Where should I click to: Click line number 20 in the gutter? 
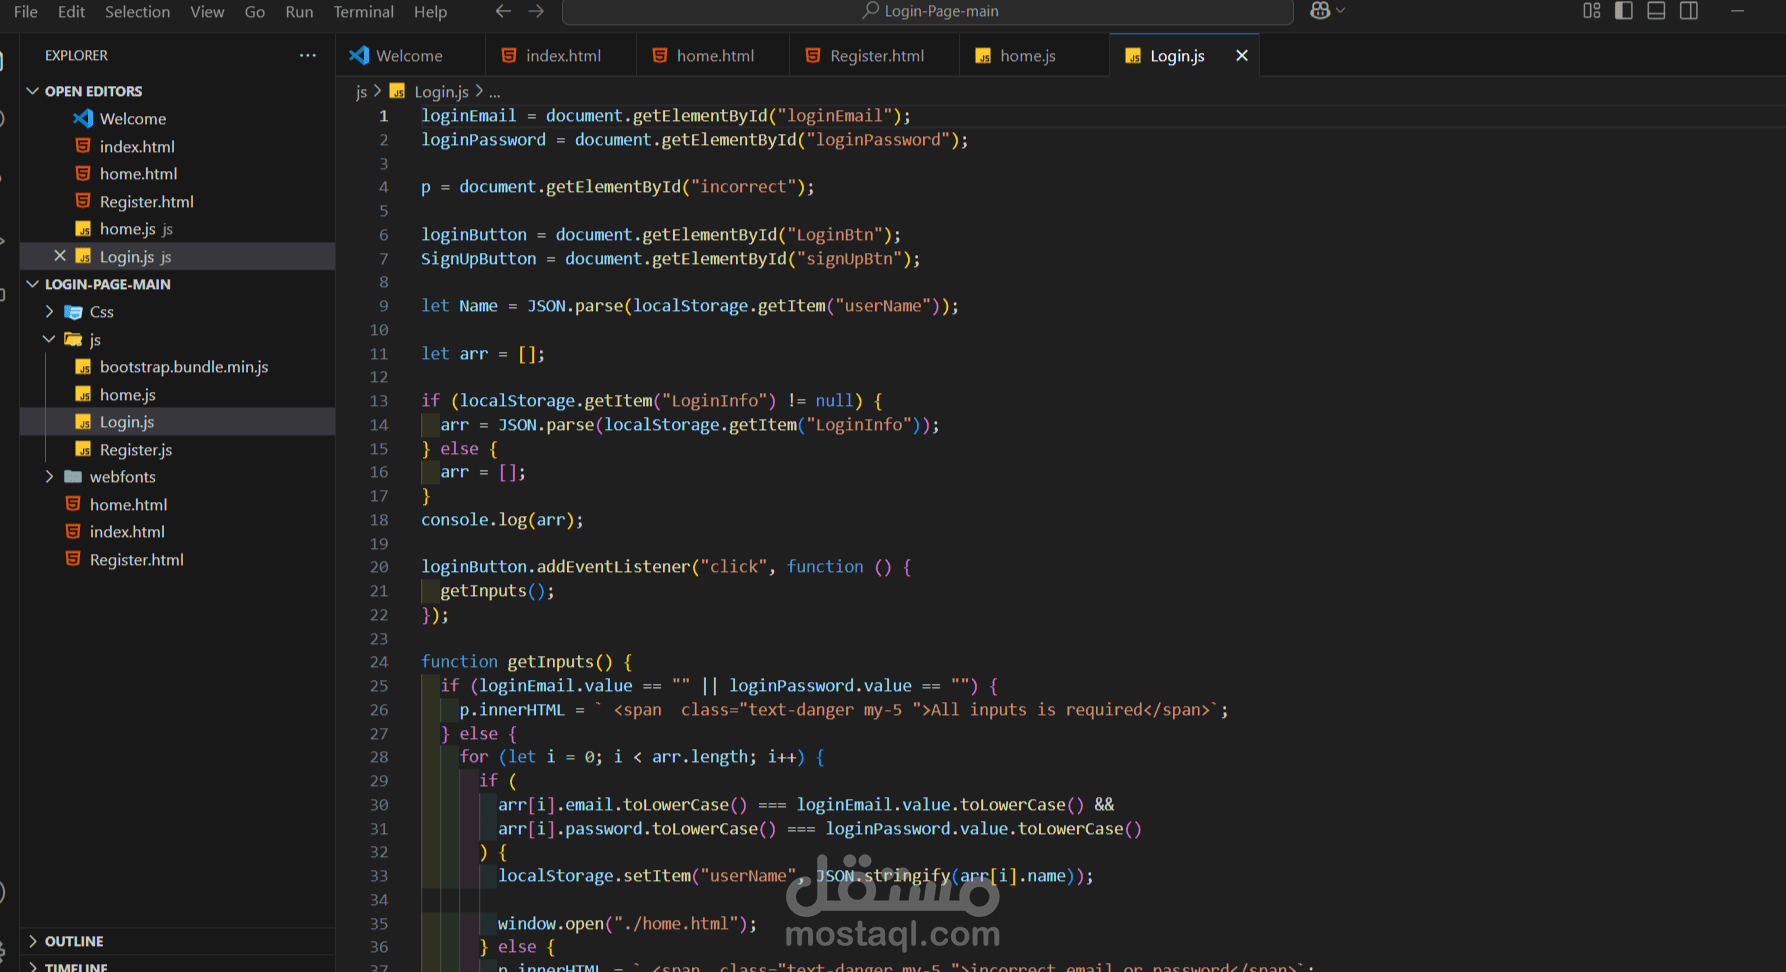pos(379,567)
